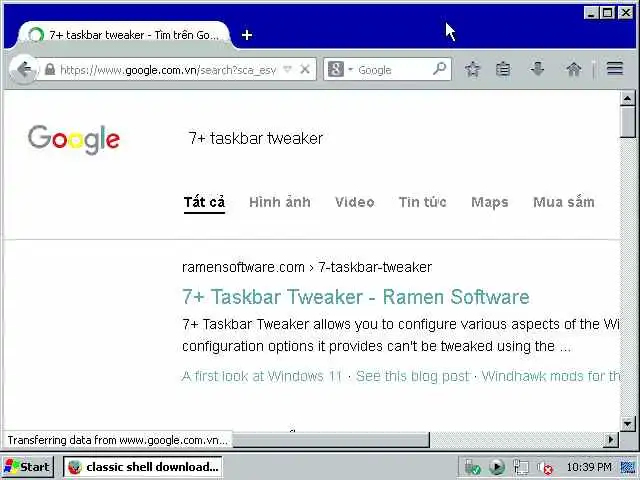Image resolution: width=640 pixels, height=480 pixels.
Task: Open the Start menu
Action: click(27, 467)
